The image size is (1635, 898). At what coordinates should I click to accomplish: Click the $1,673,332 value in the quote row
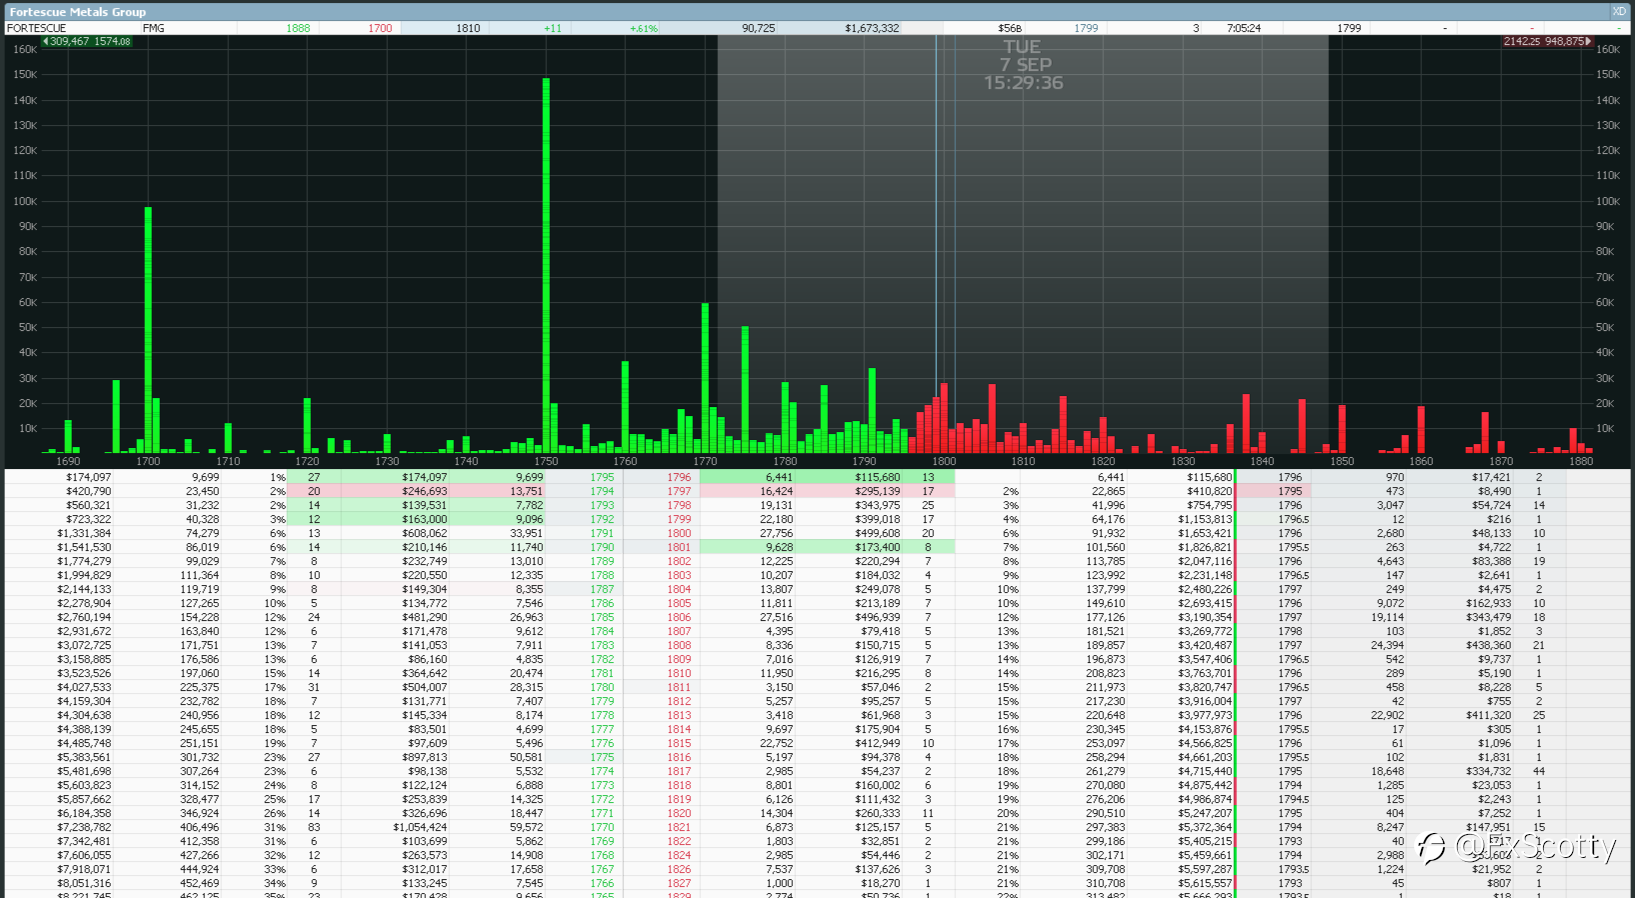point(872,28)
